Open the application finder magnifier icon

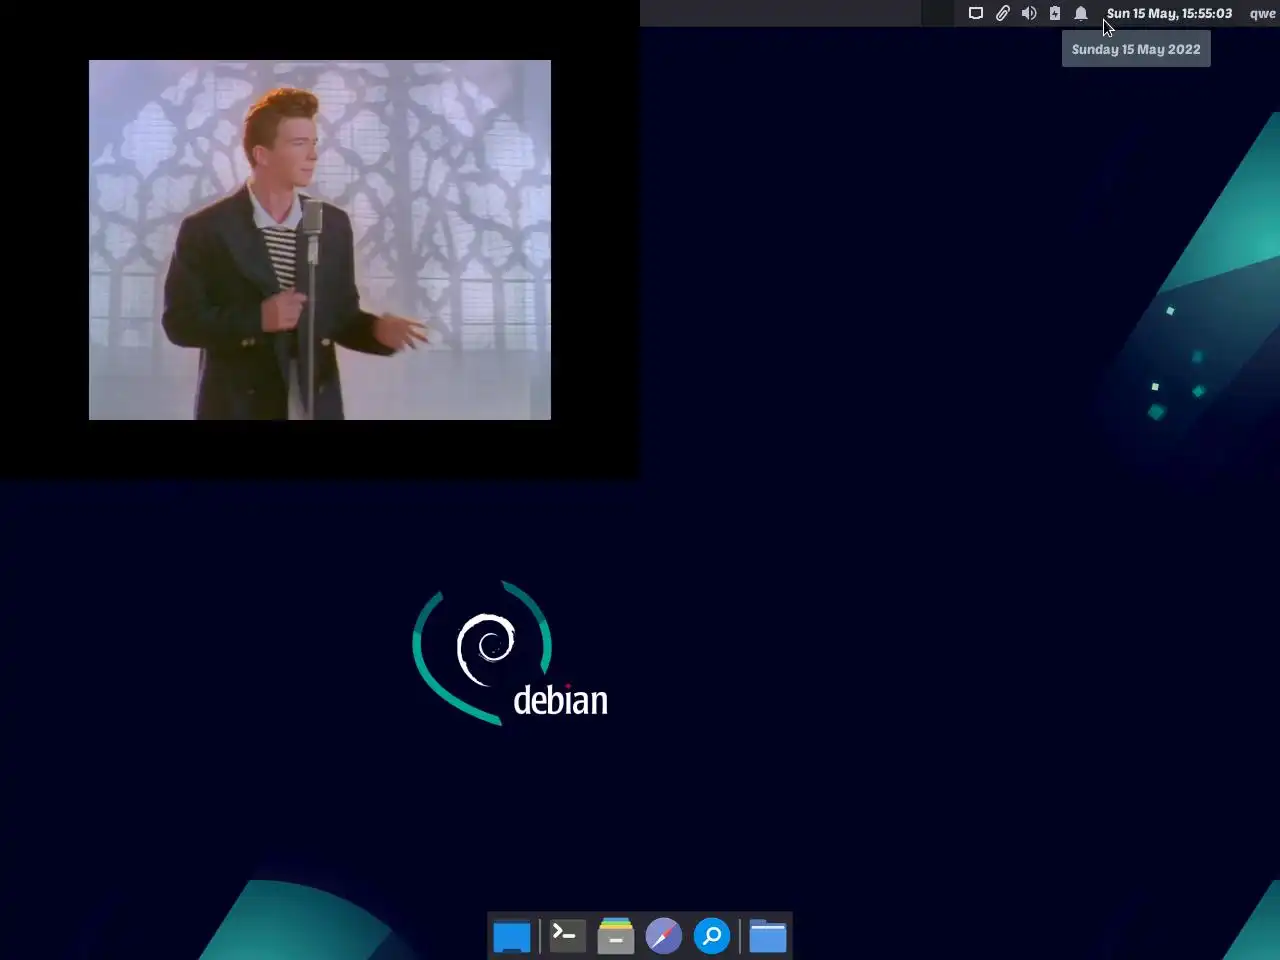[x=712, y=936]
